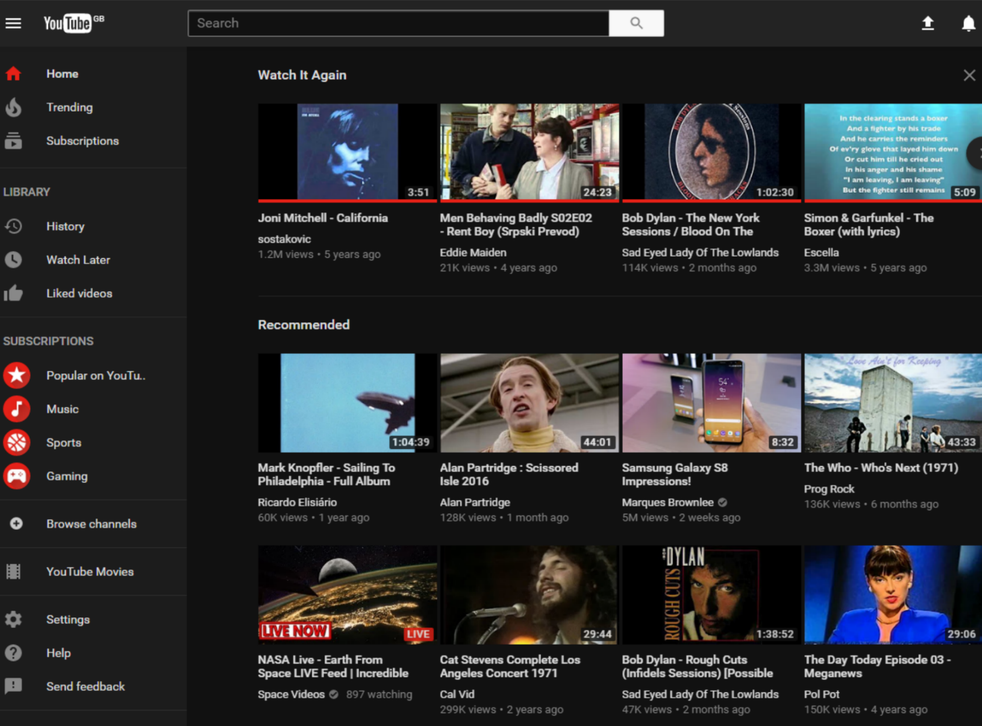Open Ricardo Elisiário channel link

pos(297,502)
